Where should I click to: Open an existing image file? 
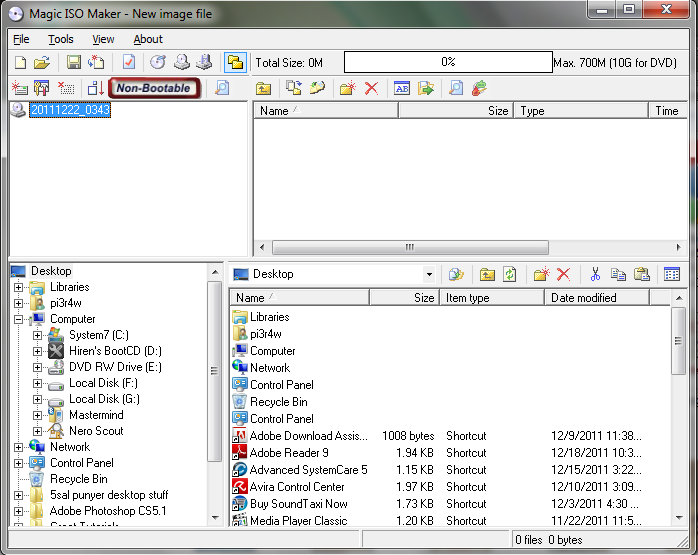pos(42,62)
